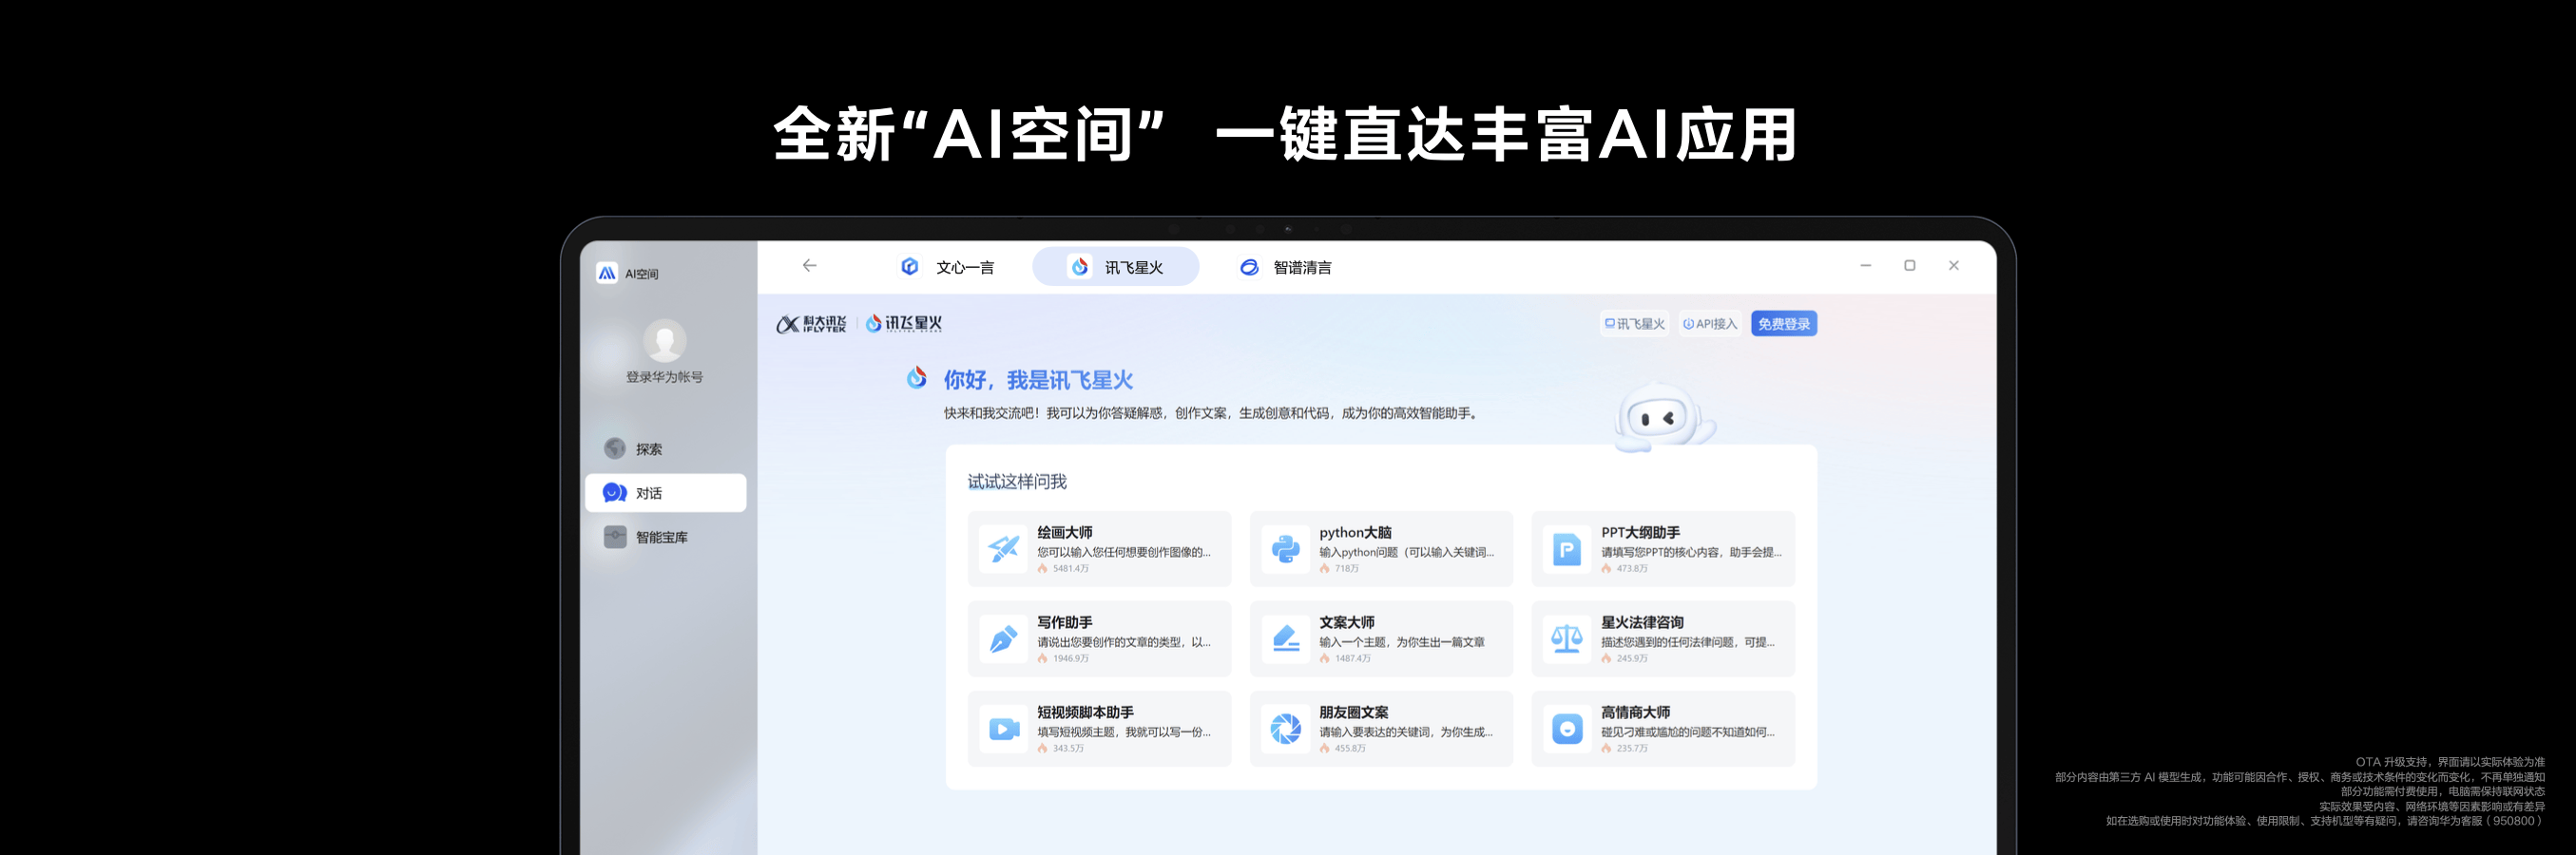Open the 朋友圈文案 shutter icon
This screenshot has width=2576, height=855.
tap(1285, 729)
